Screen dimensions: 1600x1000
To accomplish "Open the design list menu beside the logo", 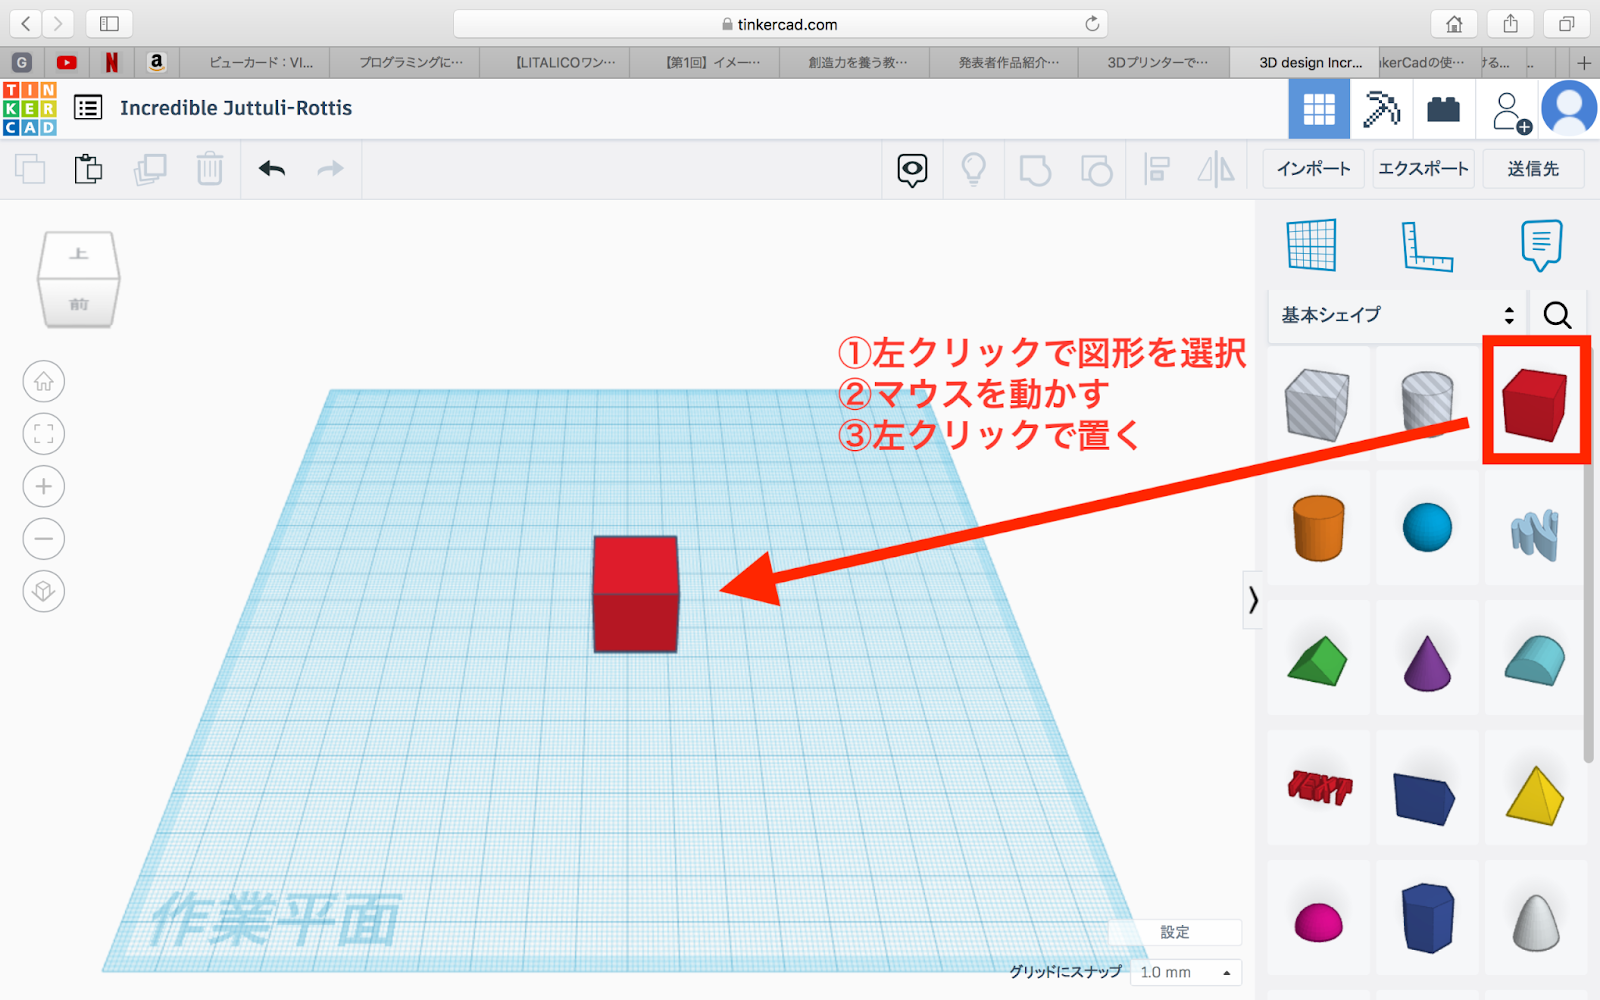I will point(87,108).
